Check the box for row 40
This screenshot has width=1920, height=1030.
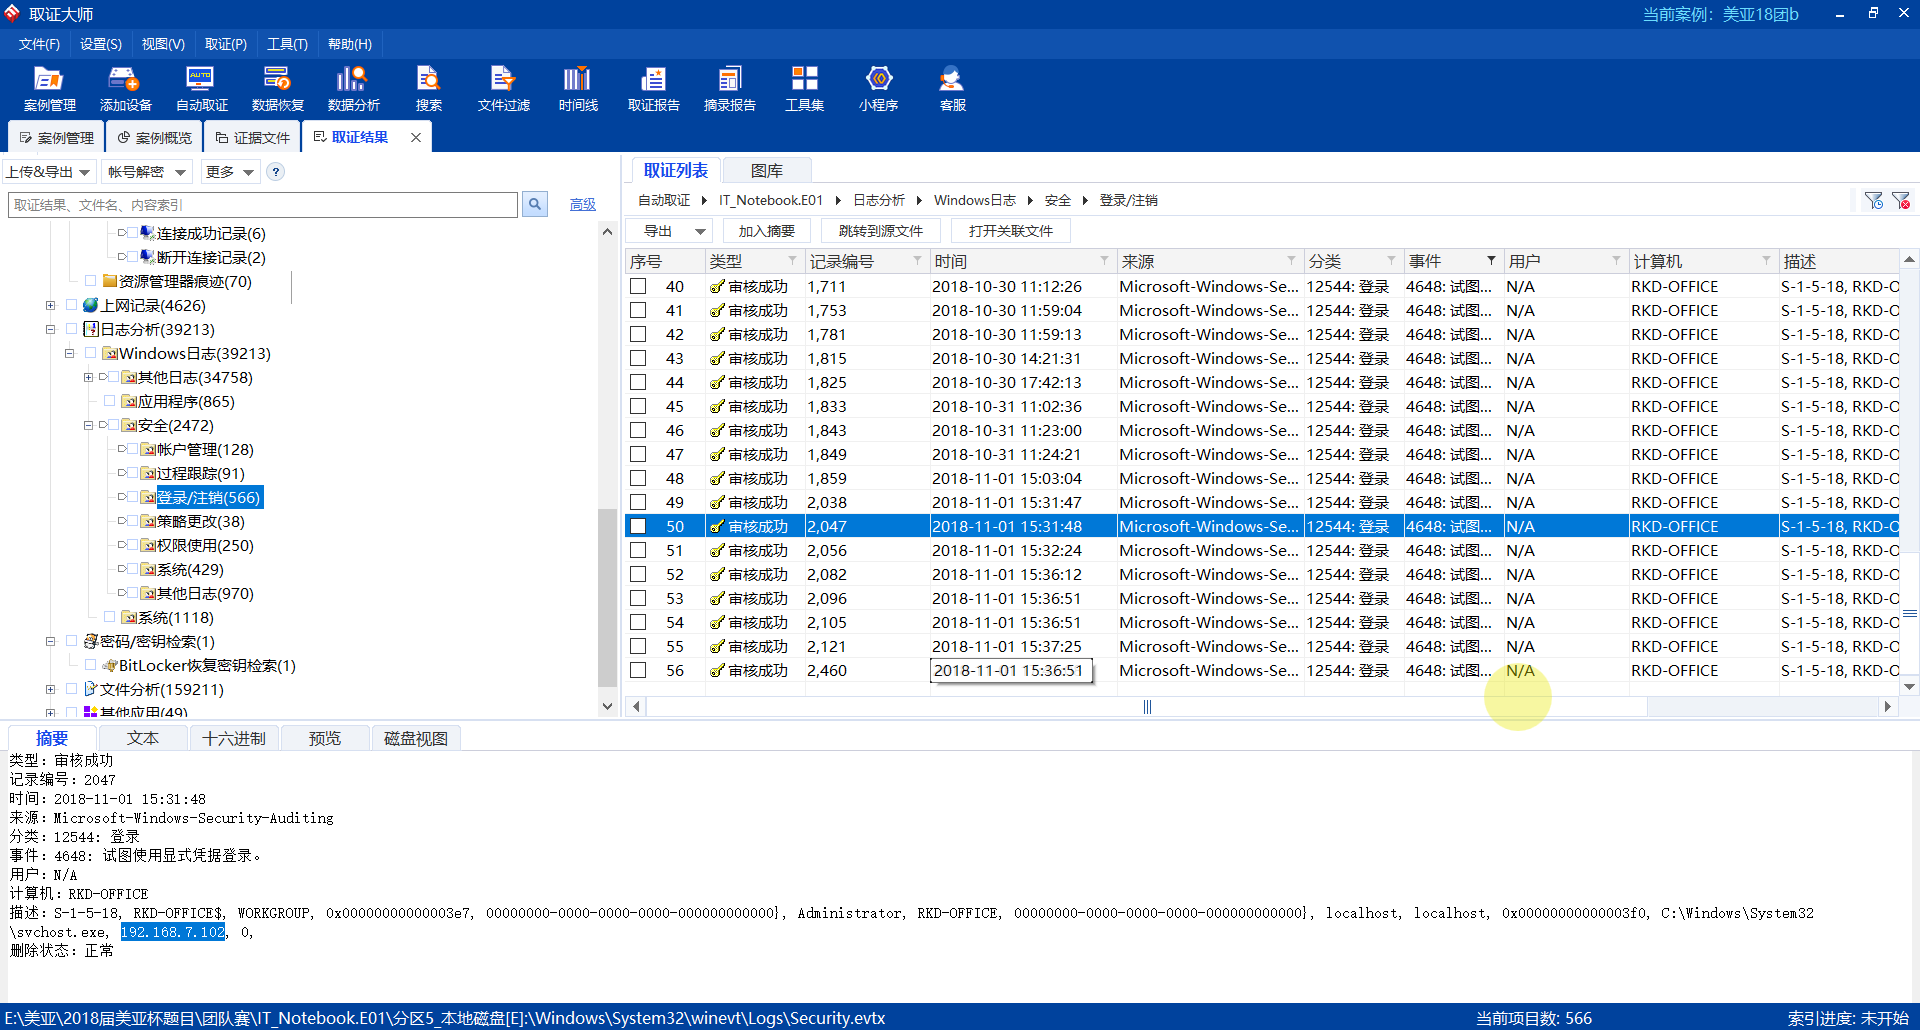pos(638,286)
